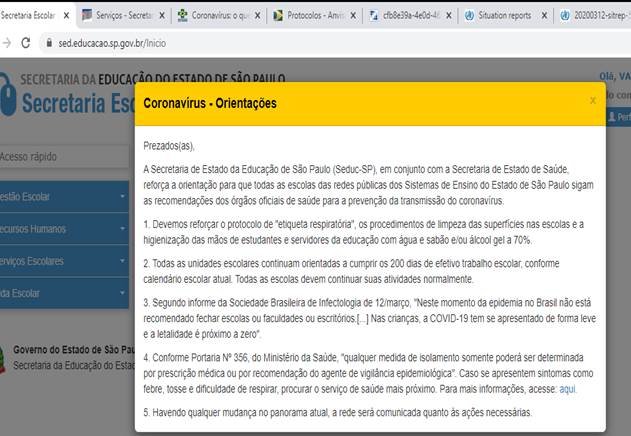The width and height of the screenshot is (631, 436).
Task: Click the Serviços tab favicon
Action: click(x=87, y=15)
